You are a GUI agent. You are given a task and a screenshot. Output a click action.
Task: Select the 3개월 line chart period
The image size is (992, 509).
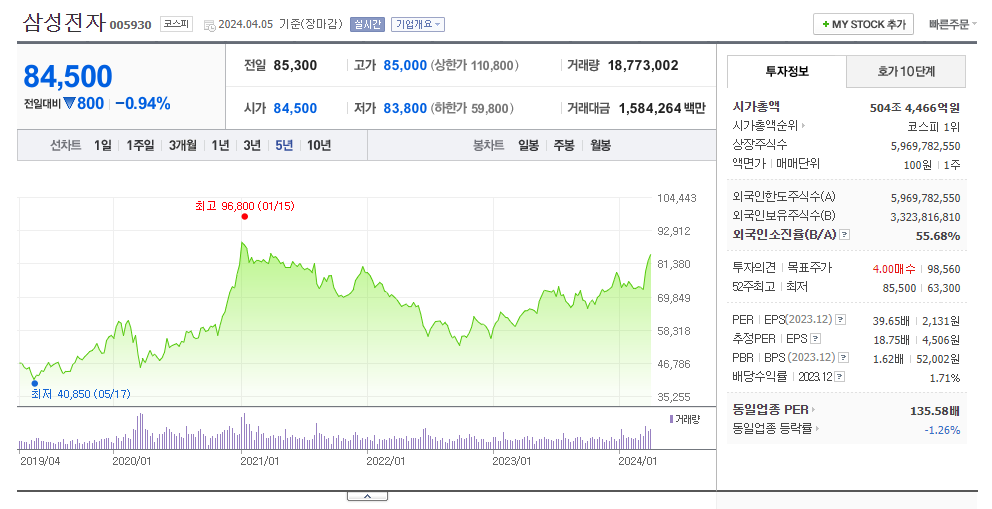[x=182, y=145]
